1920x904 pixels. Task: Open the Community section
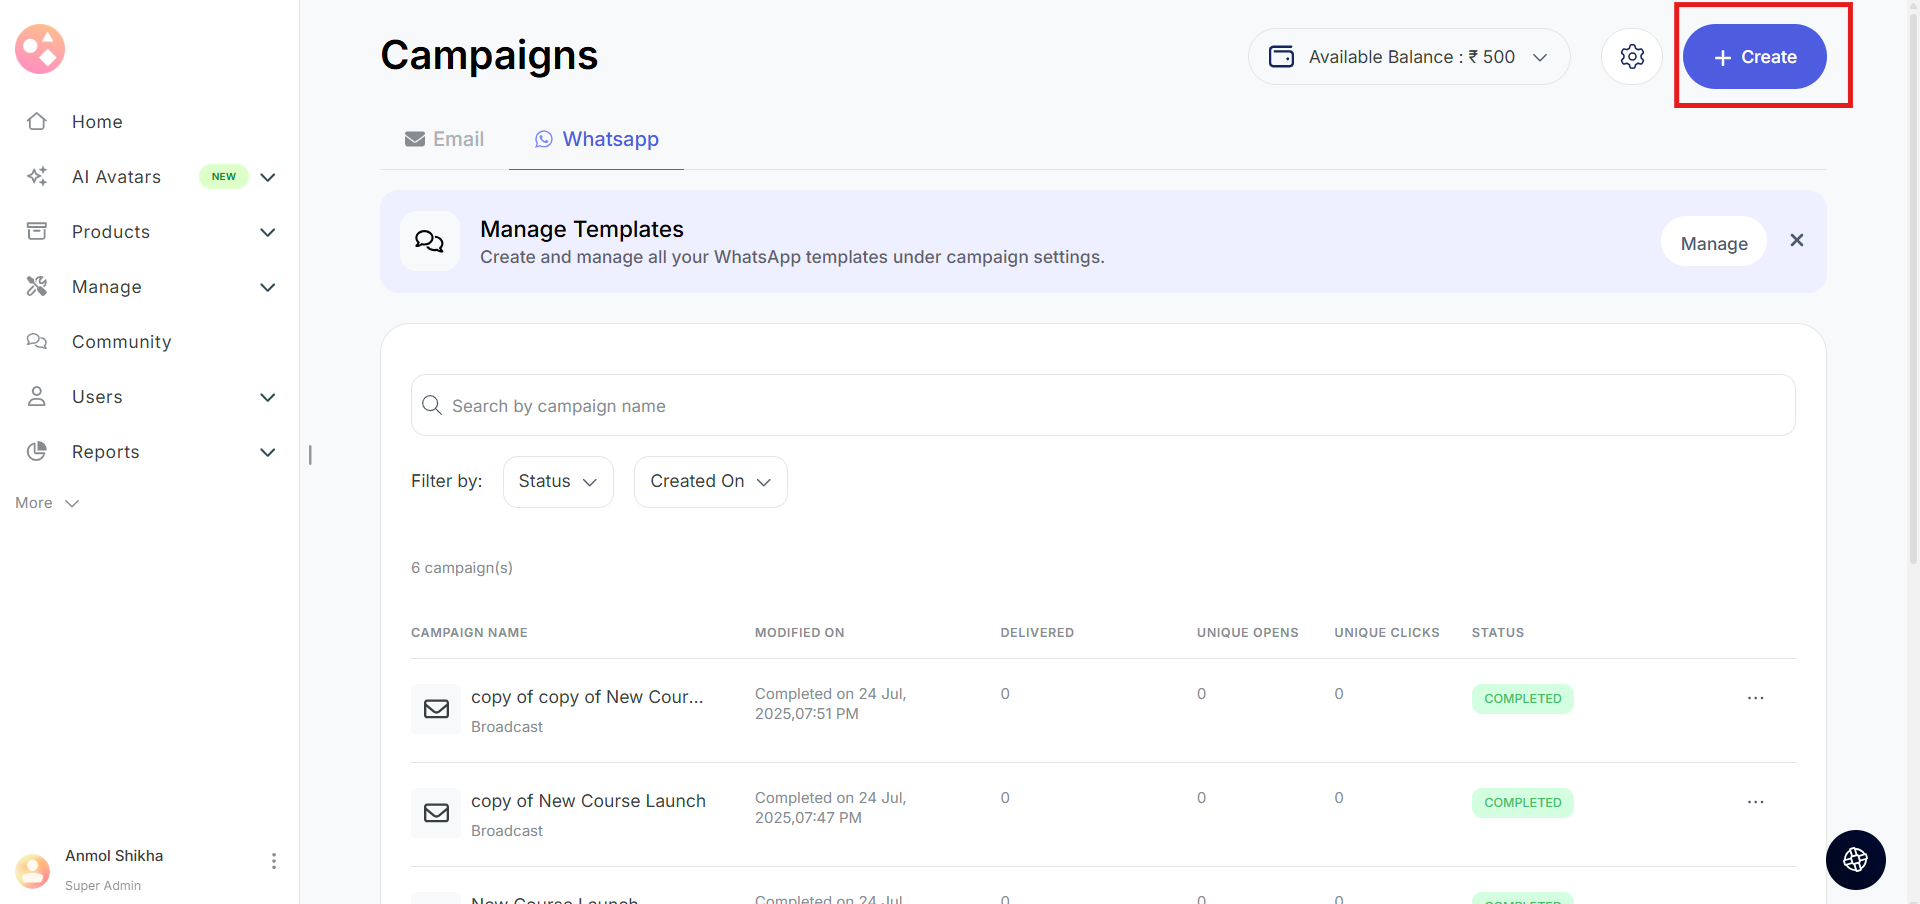[x=121, y=342]
